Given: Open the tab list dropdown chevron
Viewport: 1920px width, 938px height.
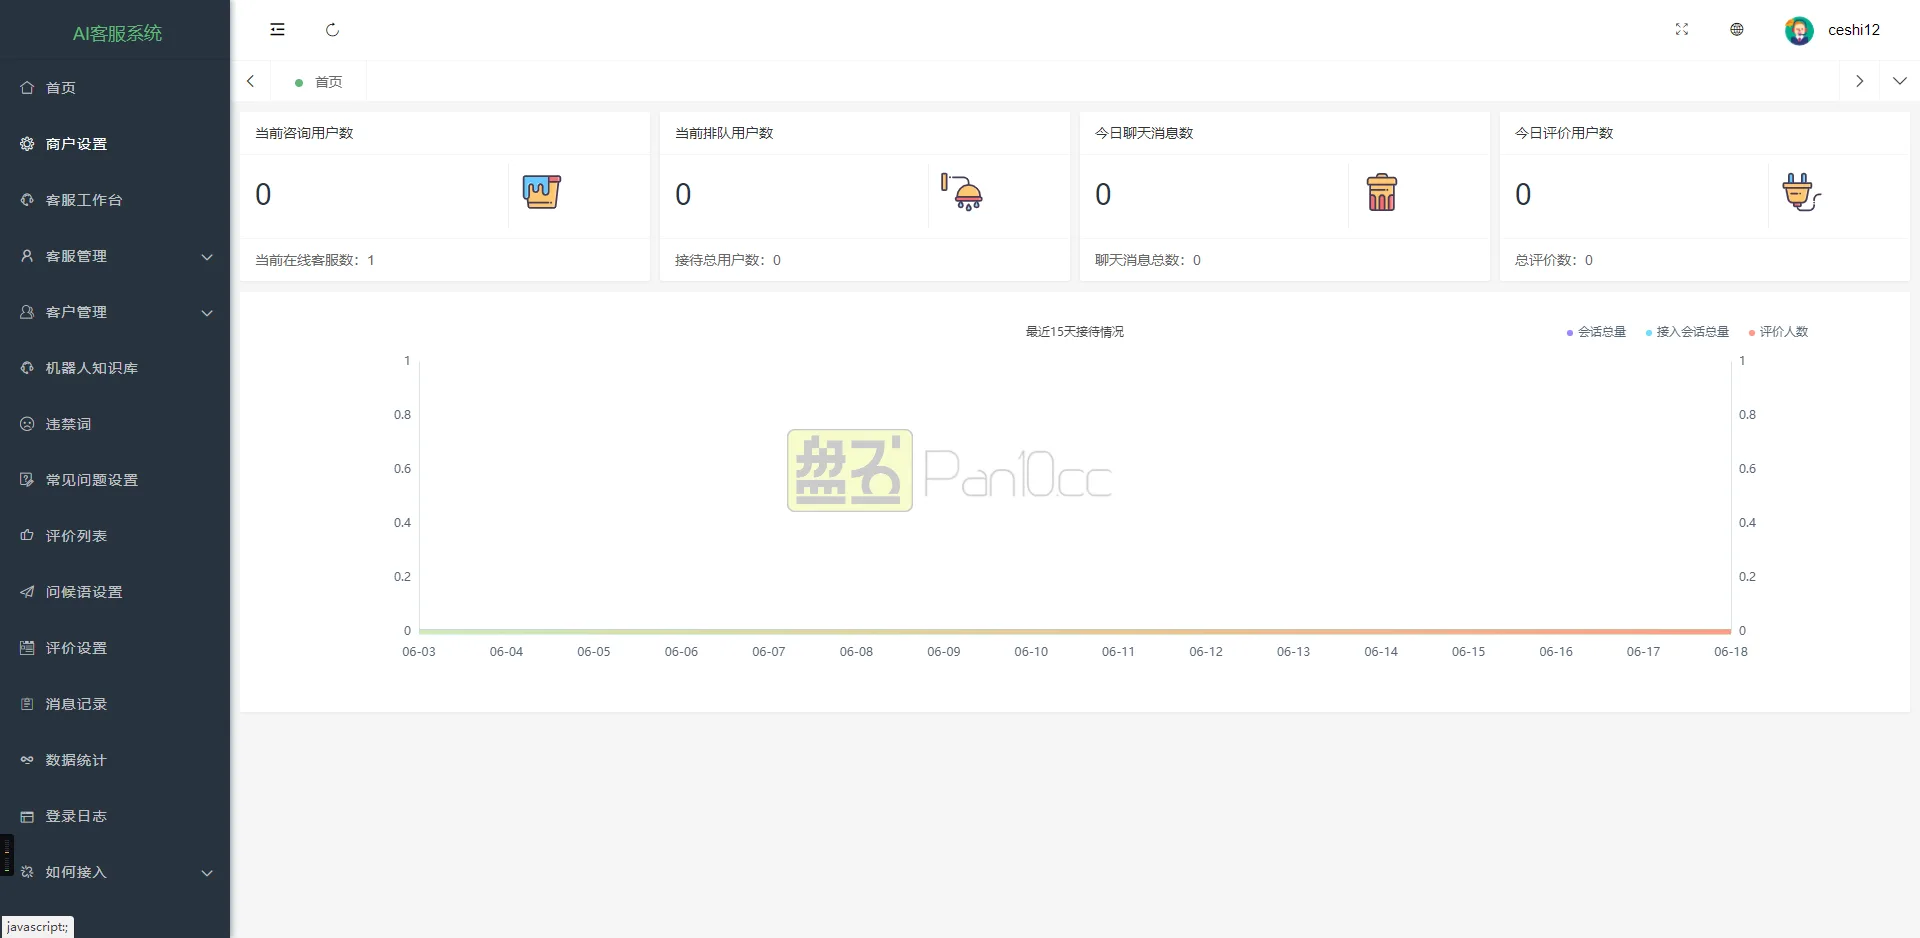Looking at the screenshot, I should 1901,81.
